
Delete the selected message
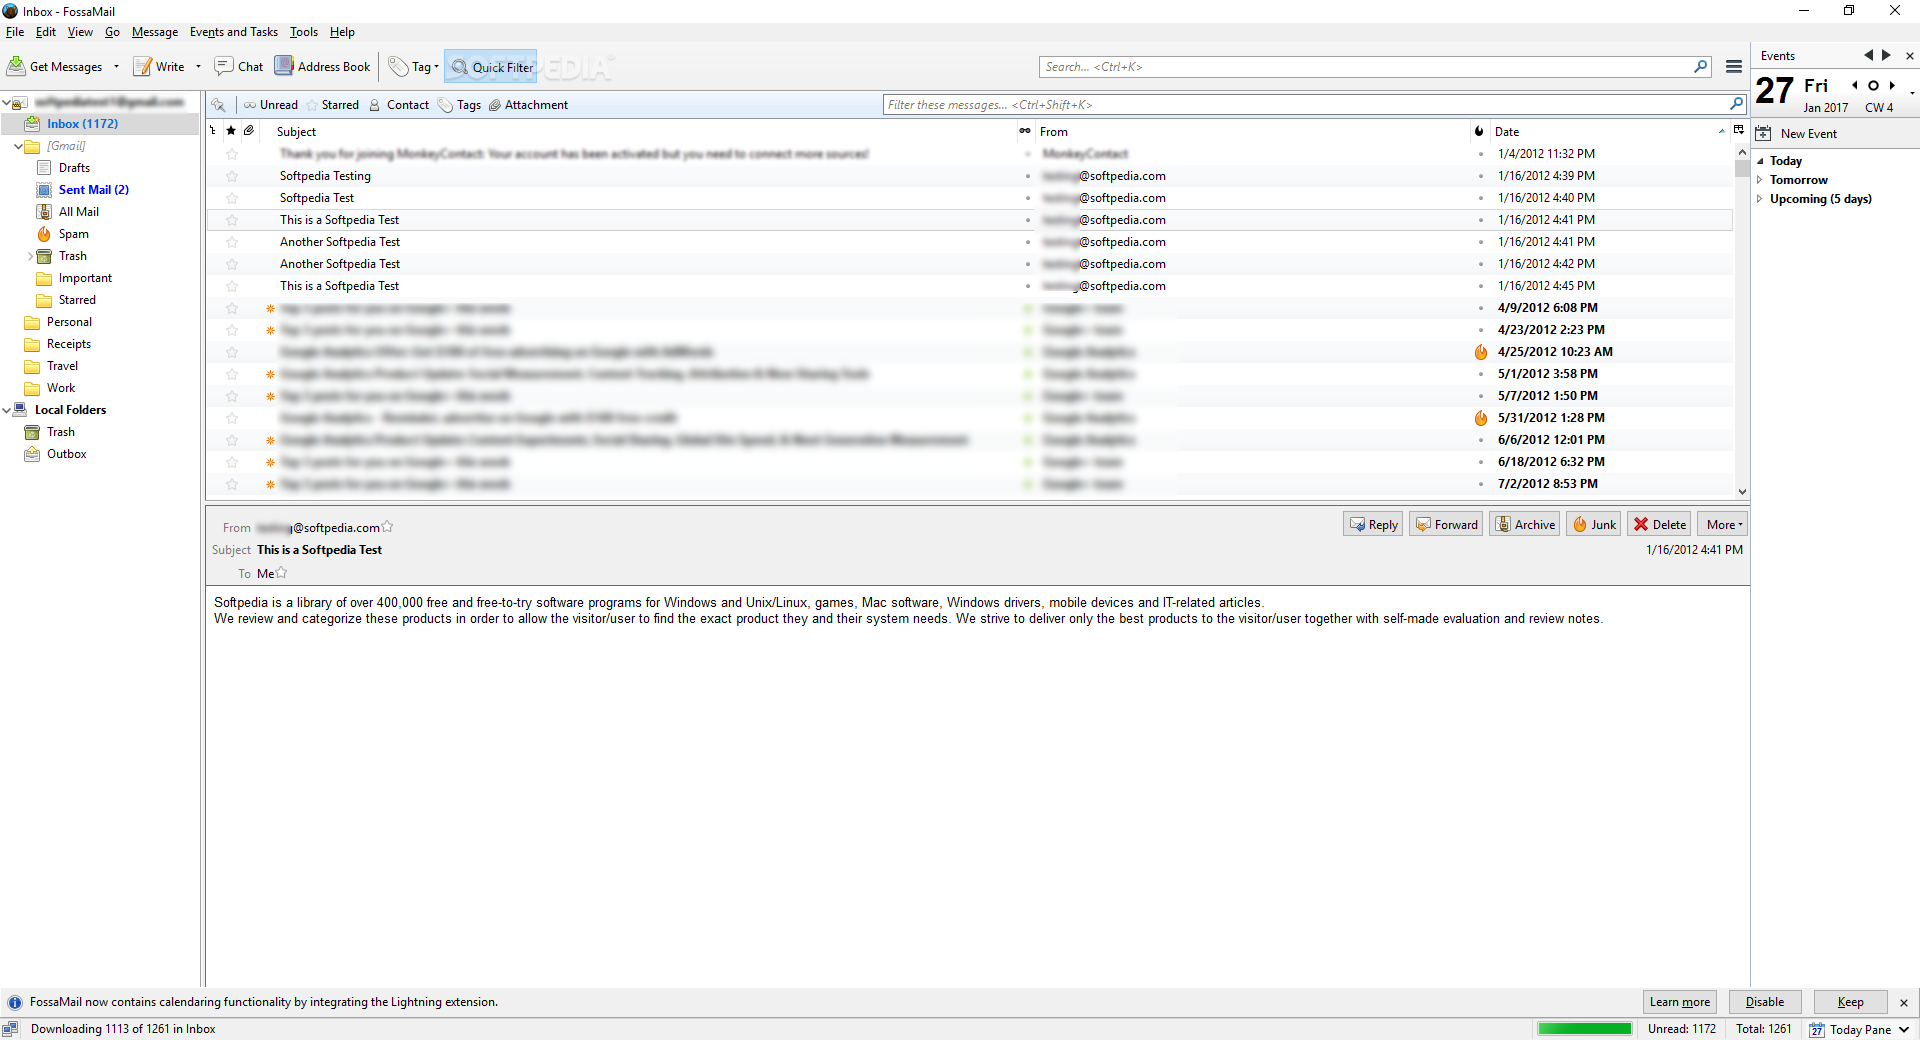tap(1659, 524)
